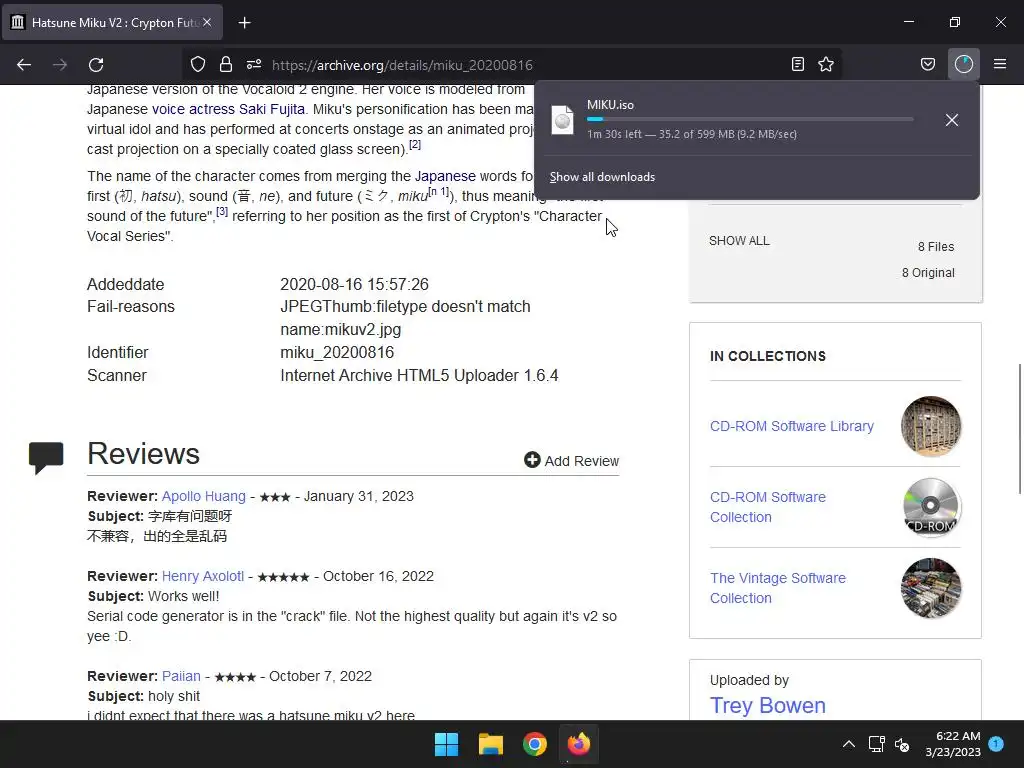Click the network display tray icon
This screenshot has height=768, width=1024.
click(876, 744)
